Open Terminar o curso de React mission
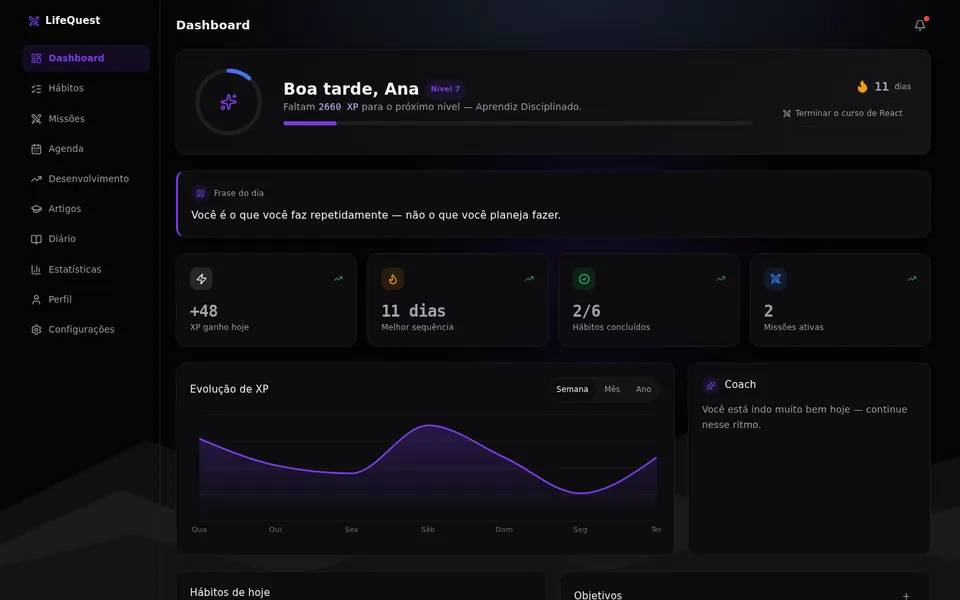The height and width of the screenshot is (600, 960). [842, 113]
